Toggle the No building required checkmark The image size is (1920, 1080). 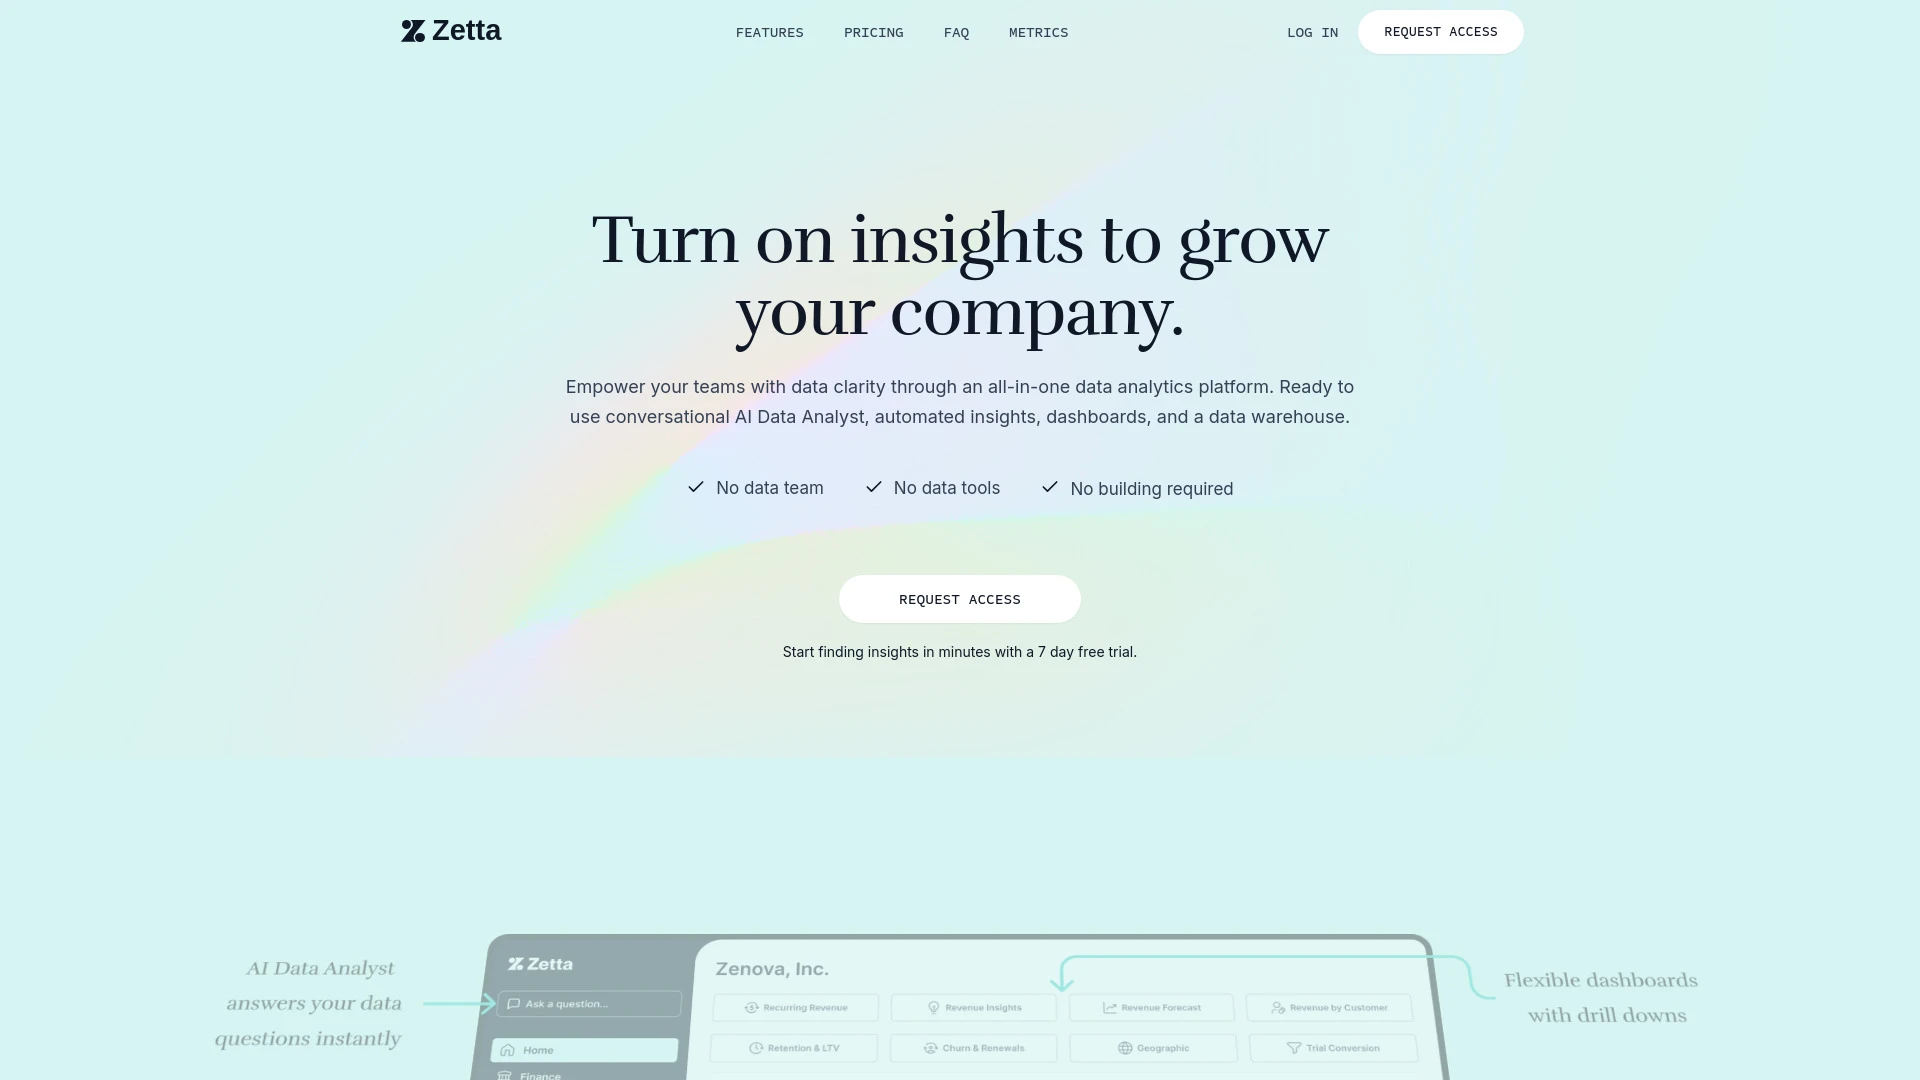click(1050, 488)
